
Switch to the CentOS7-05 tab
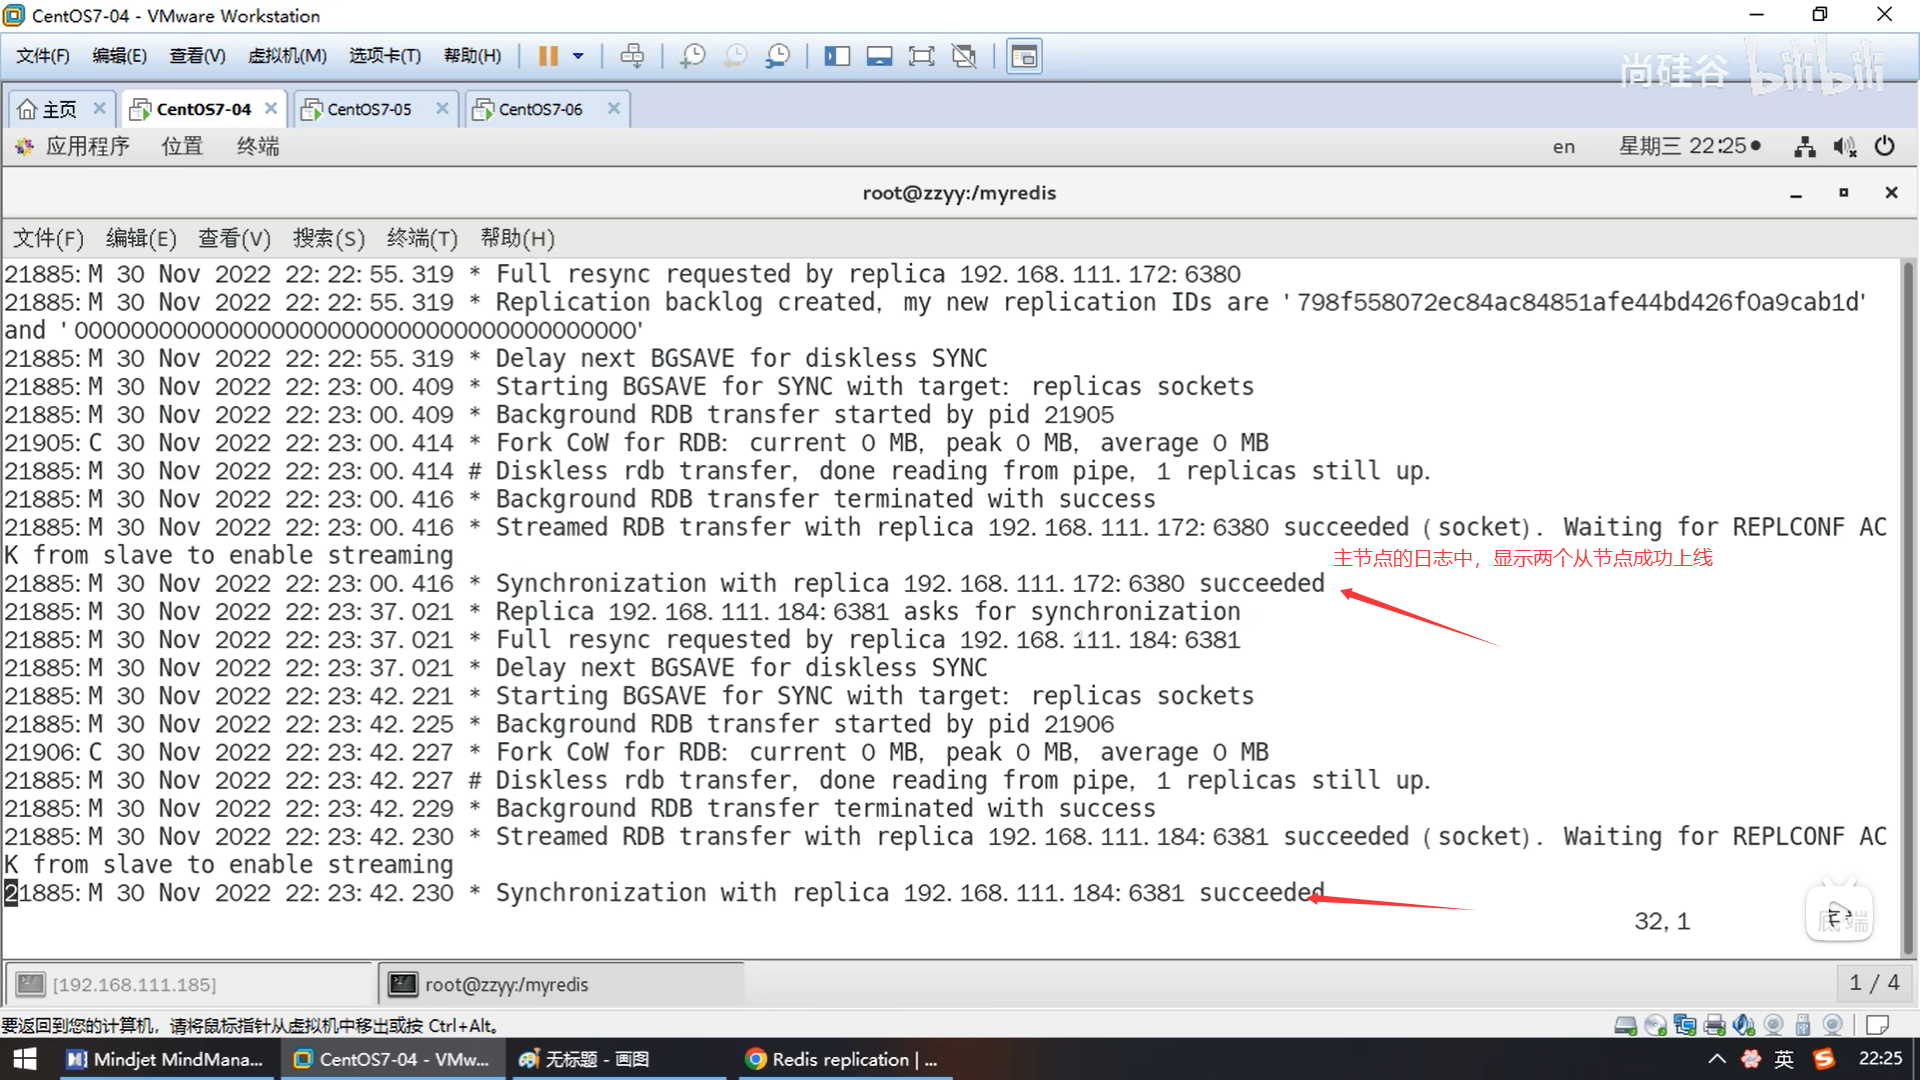click(369, 109)
